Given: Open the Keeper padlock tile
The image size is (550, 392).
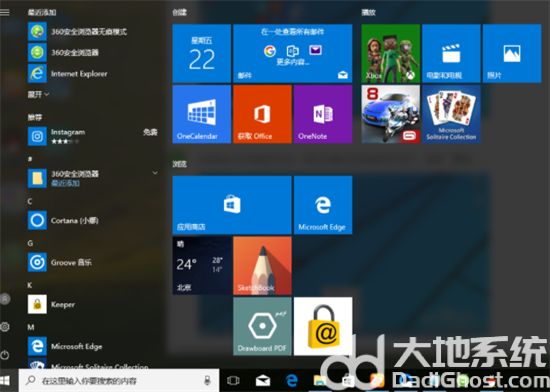Looking at the screenshot, I should [323, 326].
